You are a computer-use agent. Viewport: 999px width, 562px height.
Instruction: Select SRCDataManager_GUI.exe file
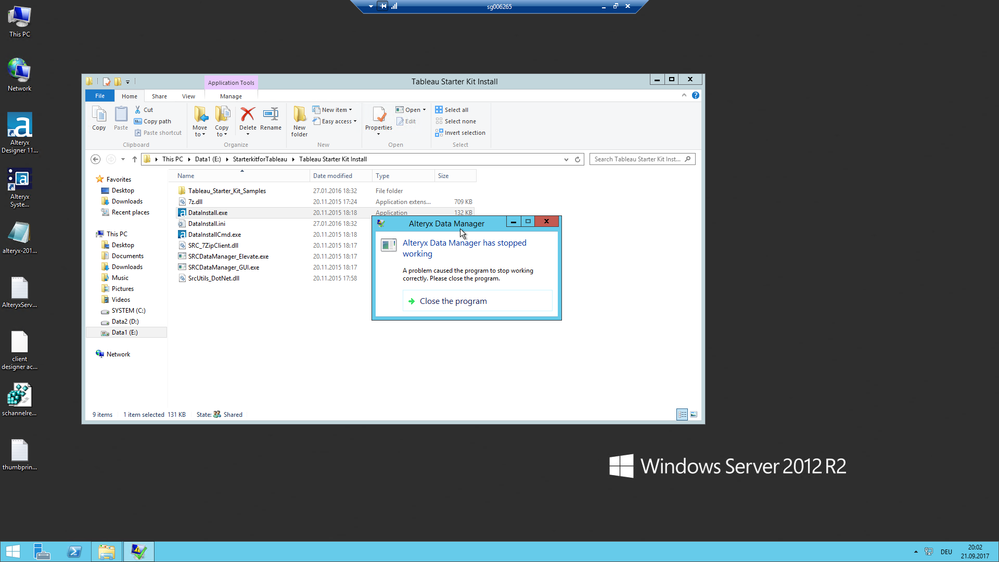click(x=223, y=268)
